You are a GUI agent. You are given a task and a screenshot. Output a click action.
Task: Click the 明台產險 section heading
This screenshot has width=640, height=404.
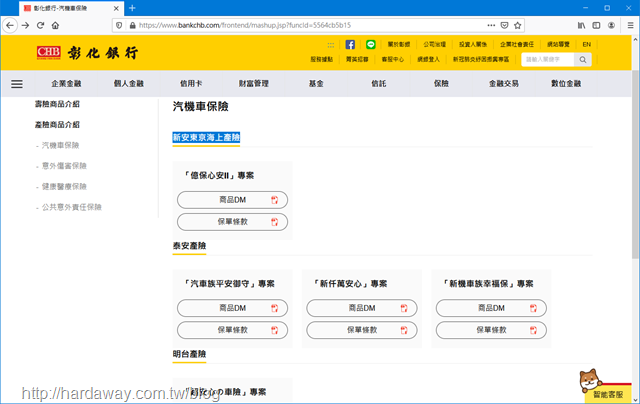(189, 354)
